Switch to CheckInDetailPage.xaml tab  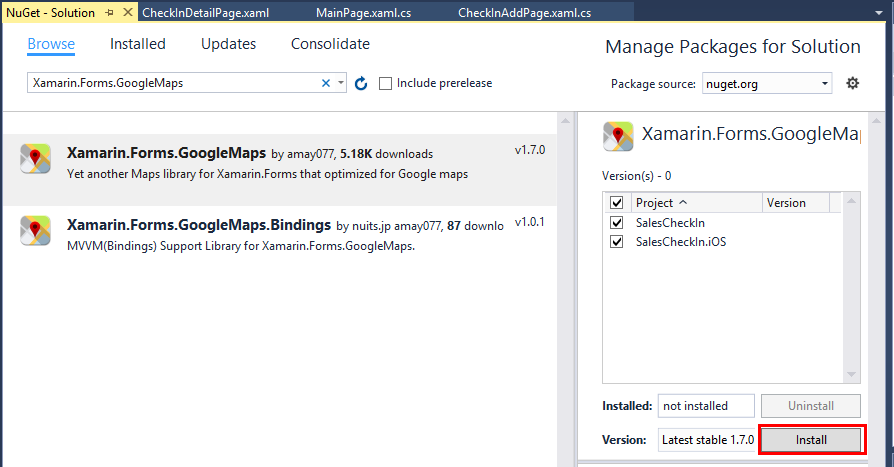coord(205,13)
